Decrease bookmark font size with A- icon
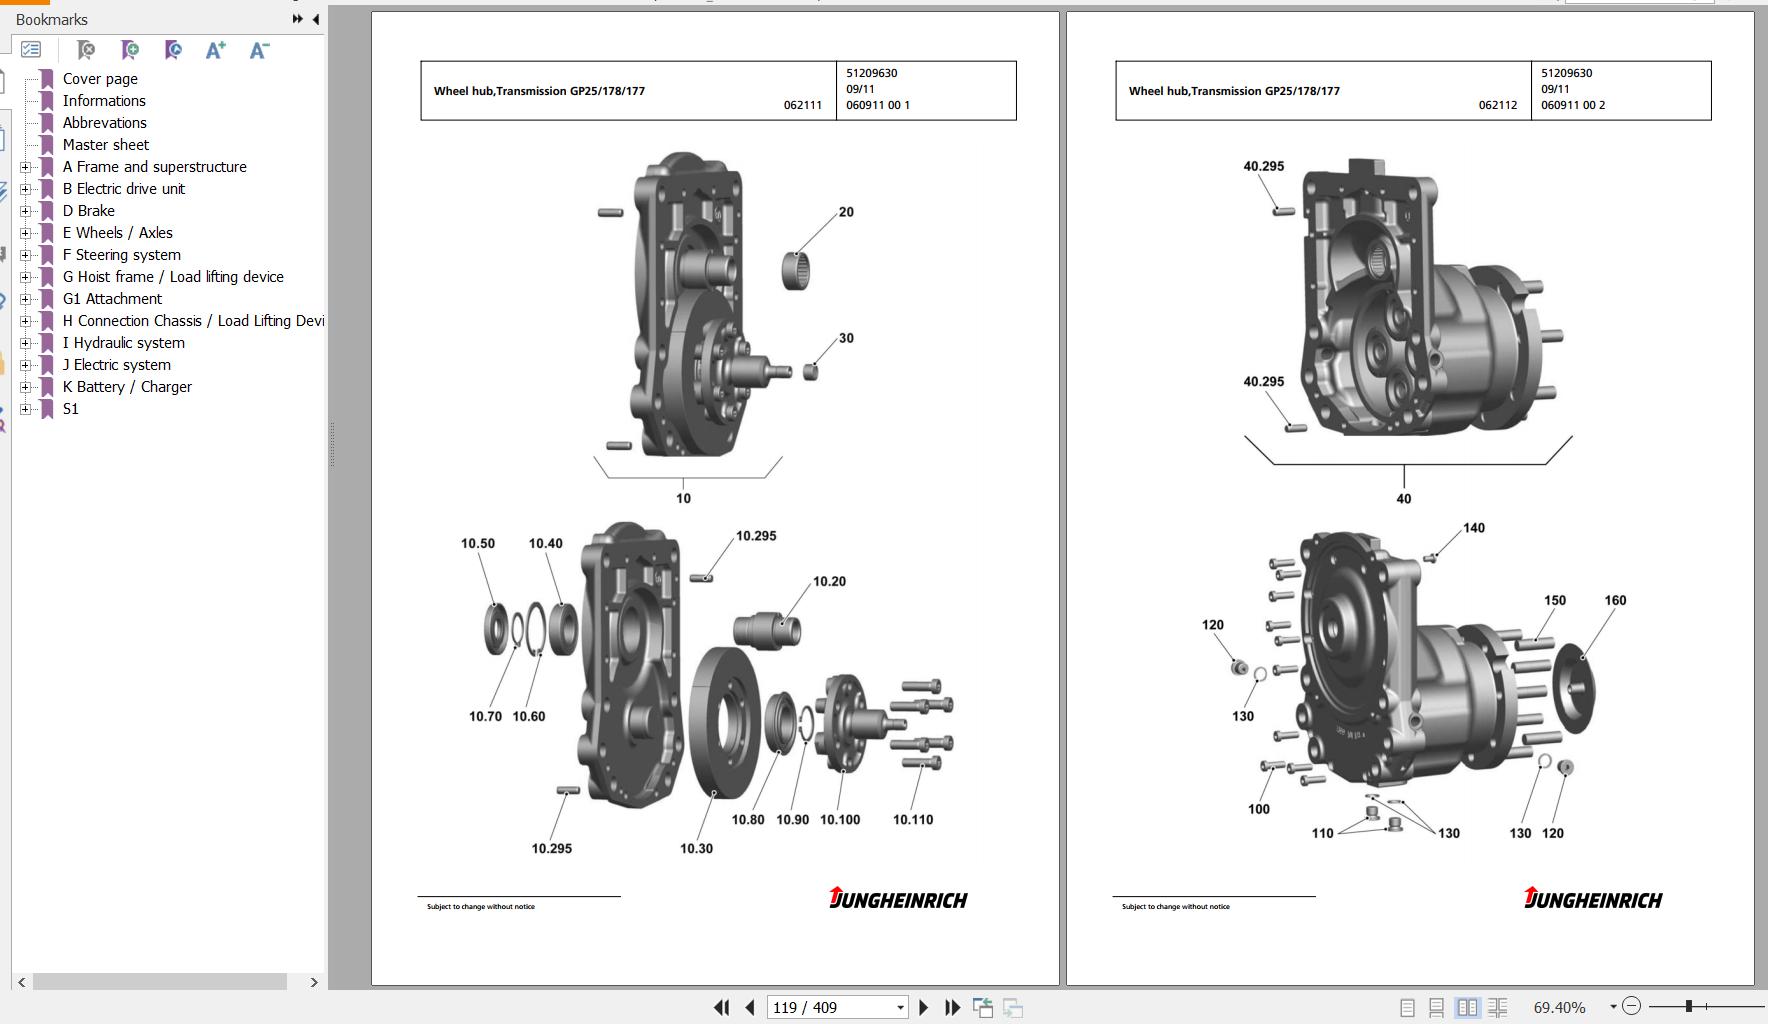 259,49
